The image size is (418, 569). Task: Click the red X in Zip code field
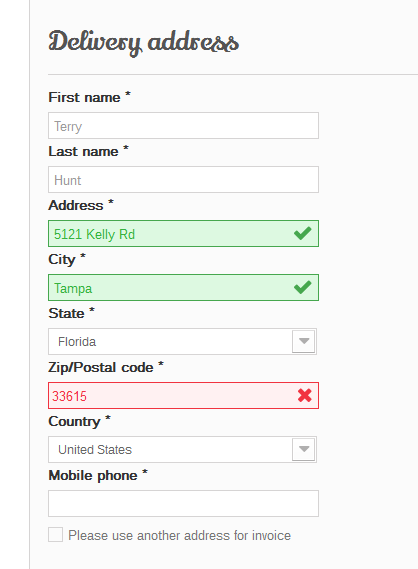click(304, 396)
